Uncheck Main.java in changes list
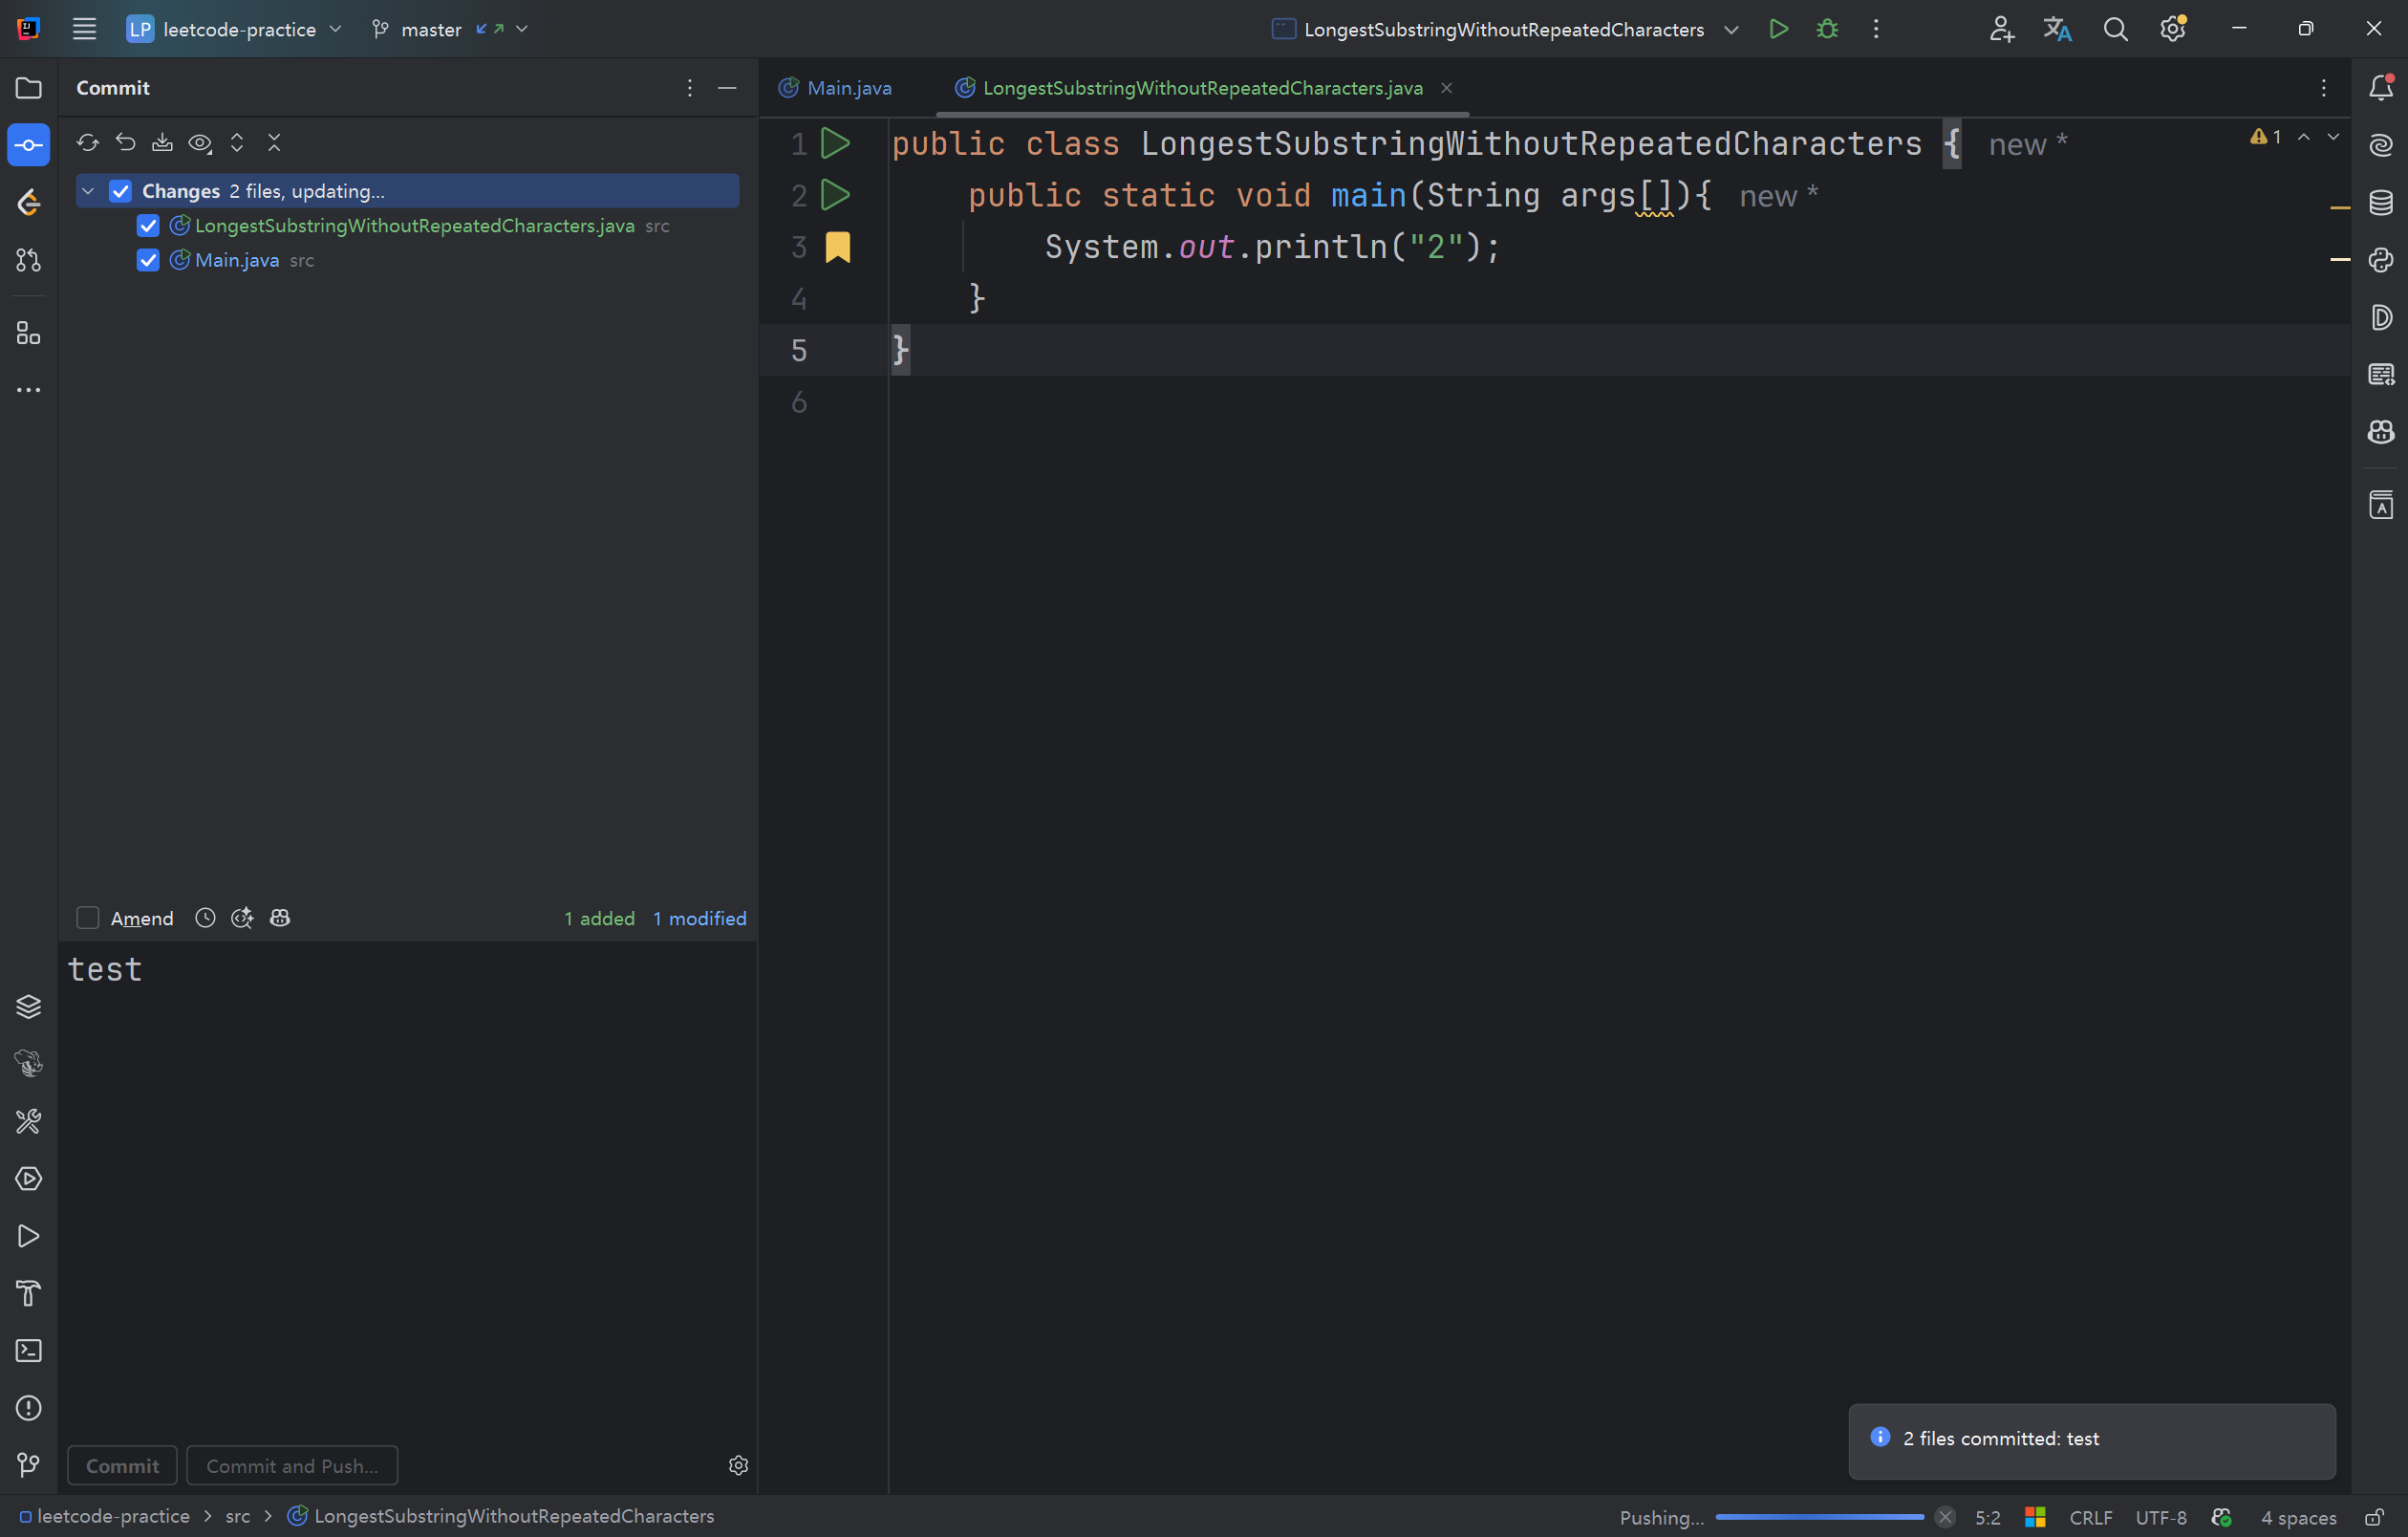Screen dimensions: 2408x1537 pyautogui.click(x=148, y=260)
